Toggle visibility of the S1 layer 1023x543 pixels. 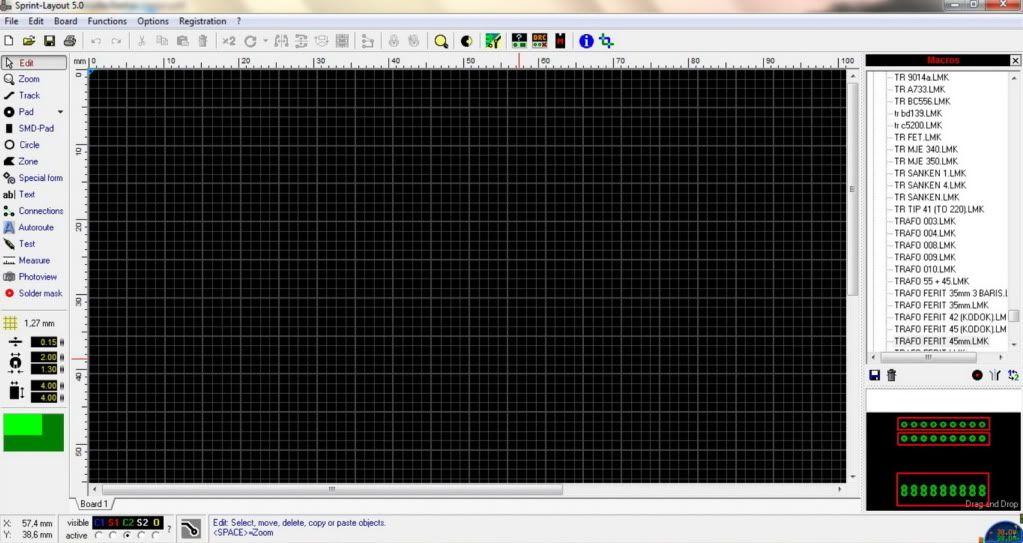click(113, 523)
